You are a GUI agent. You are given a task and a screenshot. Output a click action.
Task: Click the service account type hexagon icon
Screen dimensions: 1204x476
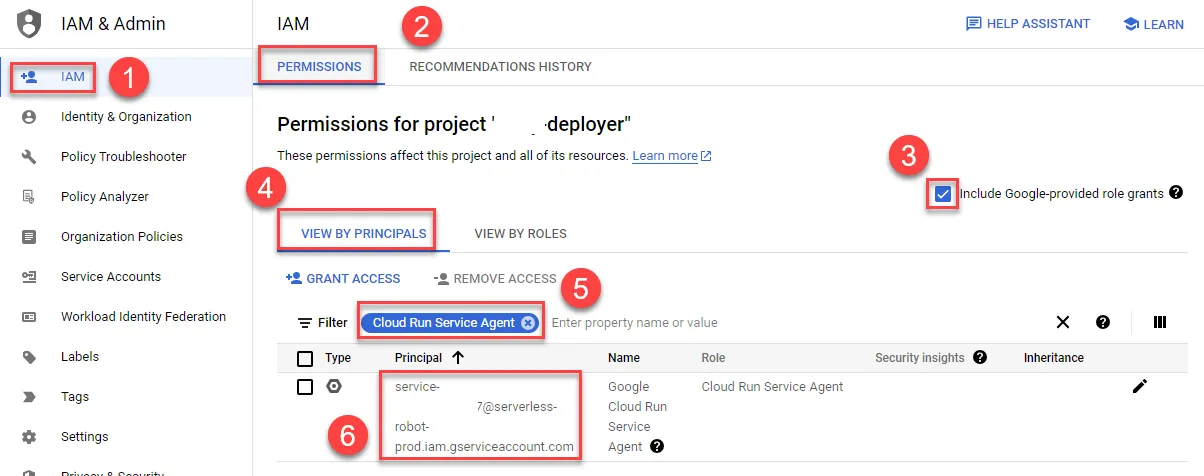click(334, 386)
